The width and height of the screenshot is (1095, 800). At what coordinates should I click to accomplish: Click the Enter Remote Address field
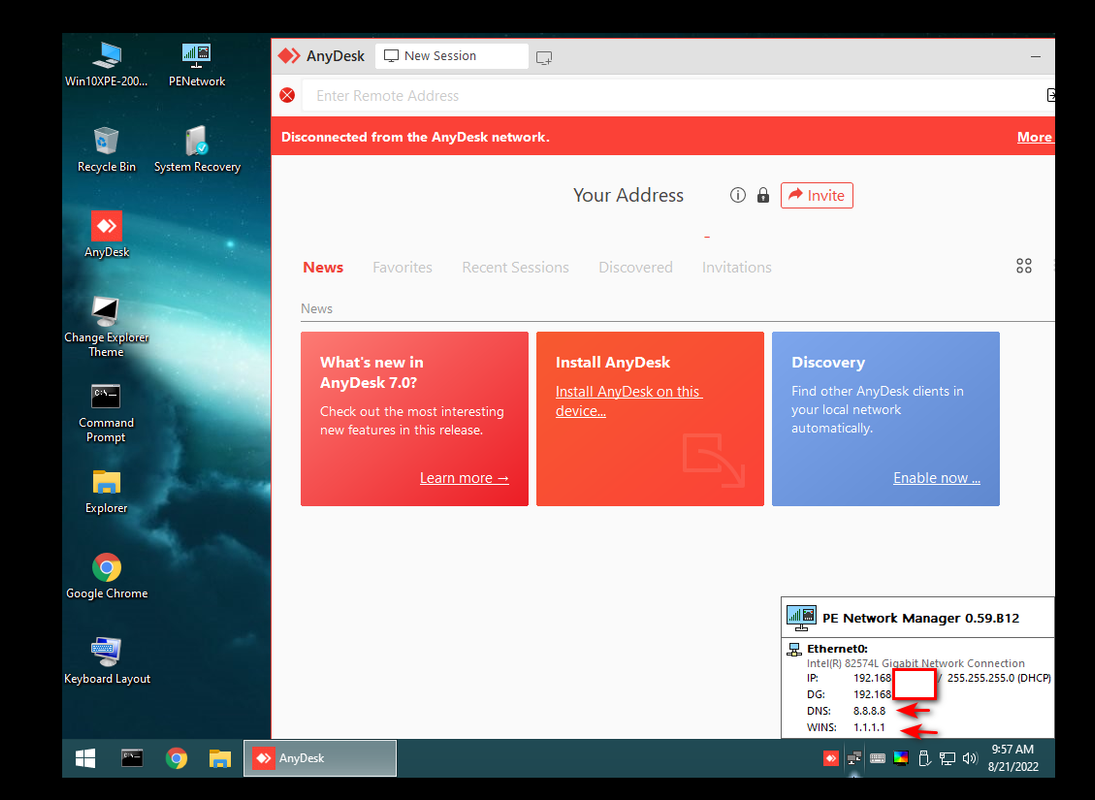pos(673,96)
